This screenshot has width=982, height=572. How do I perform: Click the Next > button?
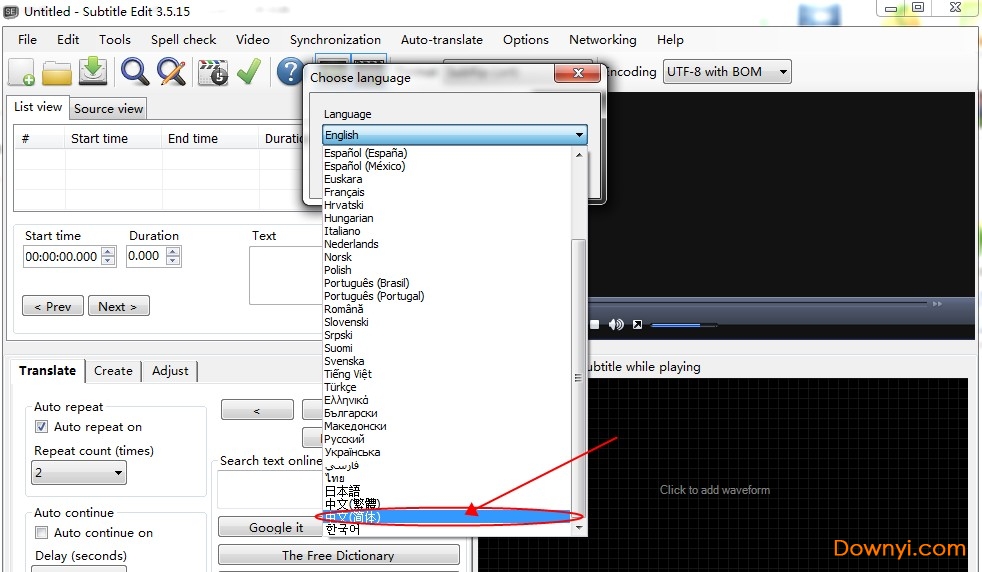pyautogui.click(x=118, y=307)
